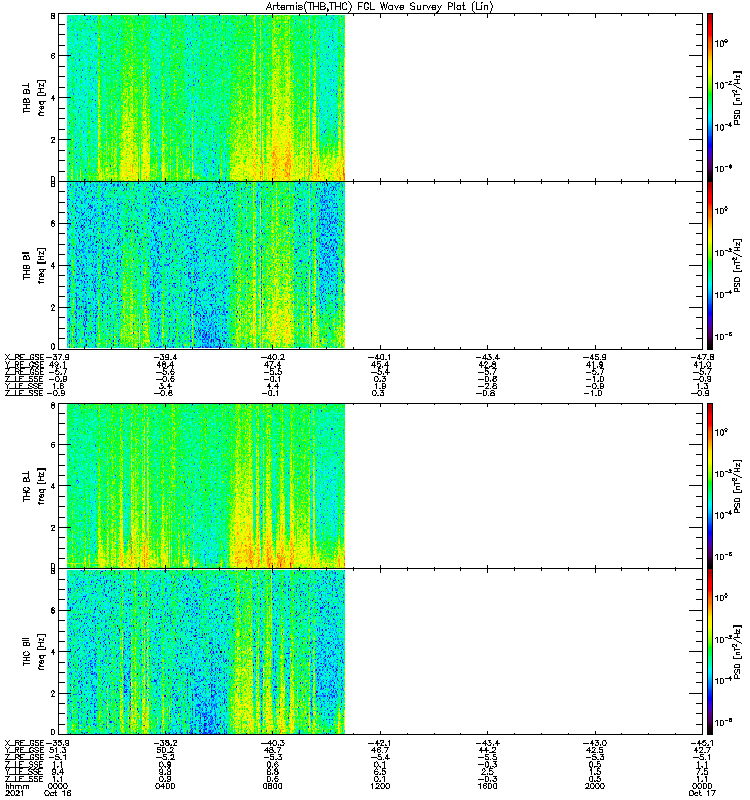Click the PSD [nT²/Hz] label of THC B∥ colorbar
750x800 pixels.
[x=738, y=652]
